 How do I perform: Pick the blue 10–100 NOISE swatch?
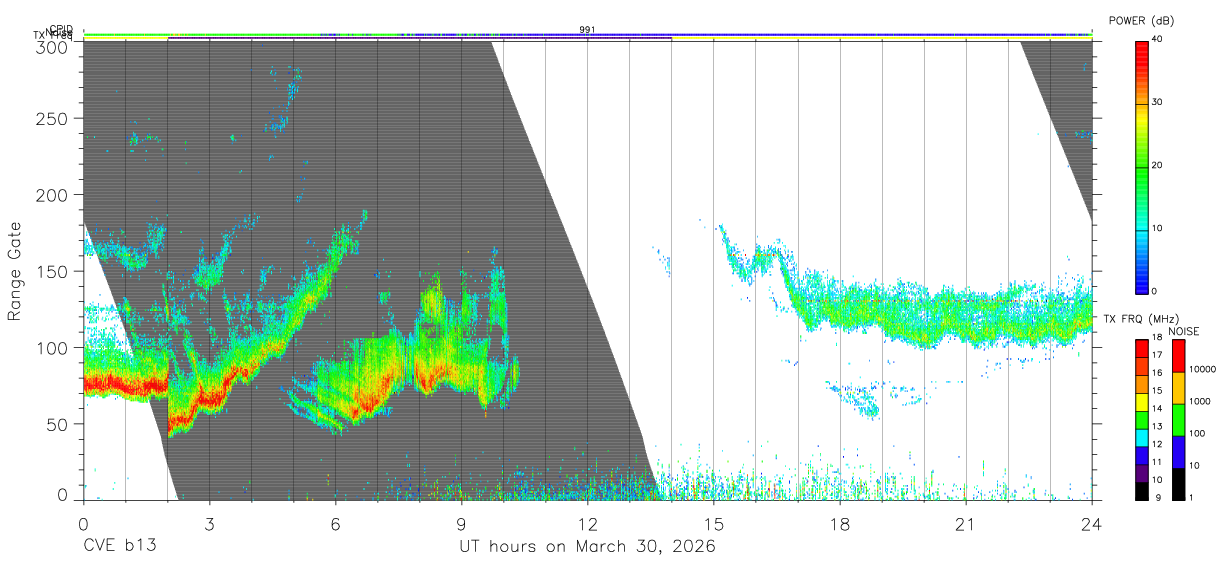click(1178, 452)
